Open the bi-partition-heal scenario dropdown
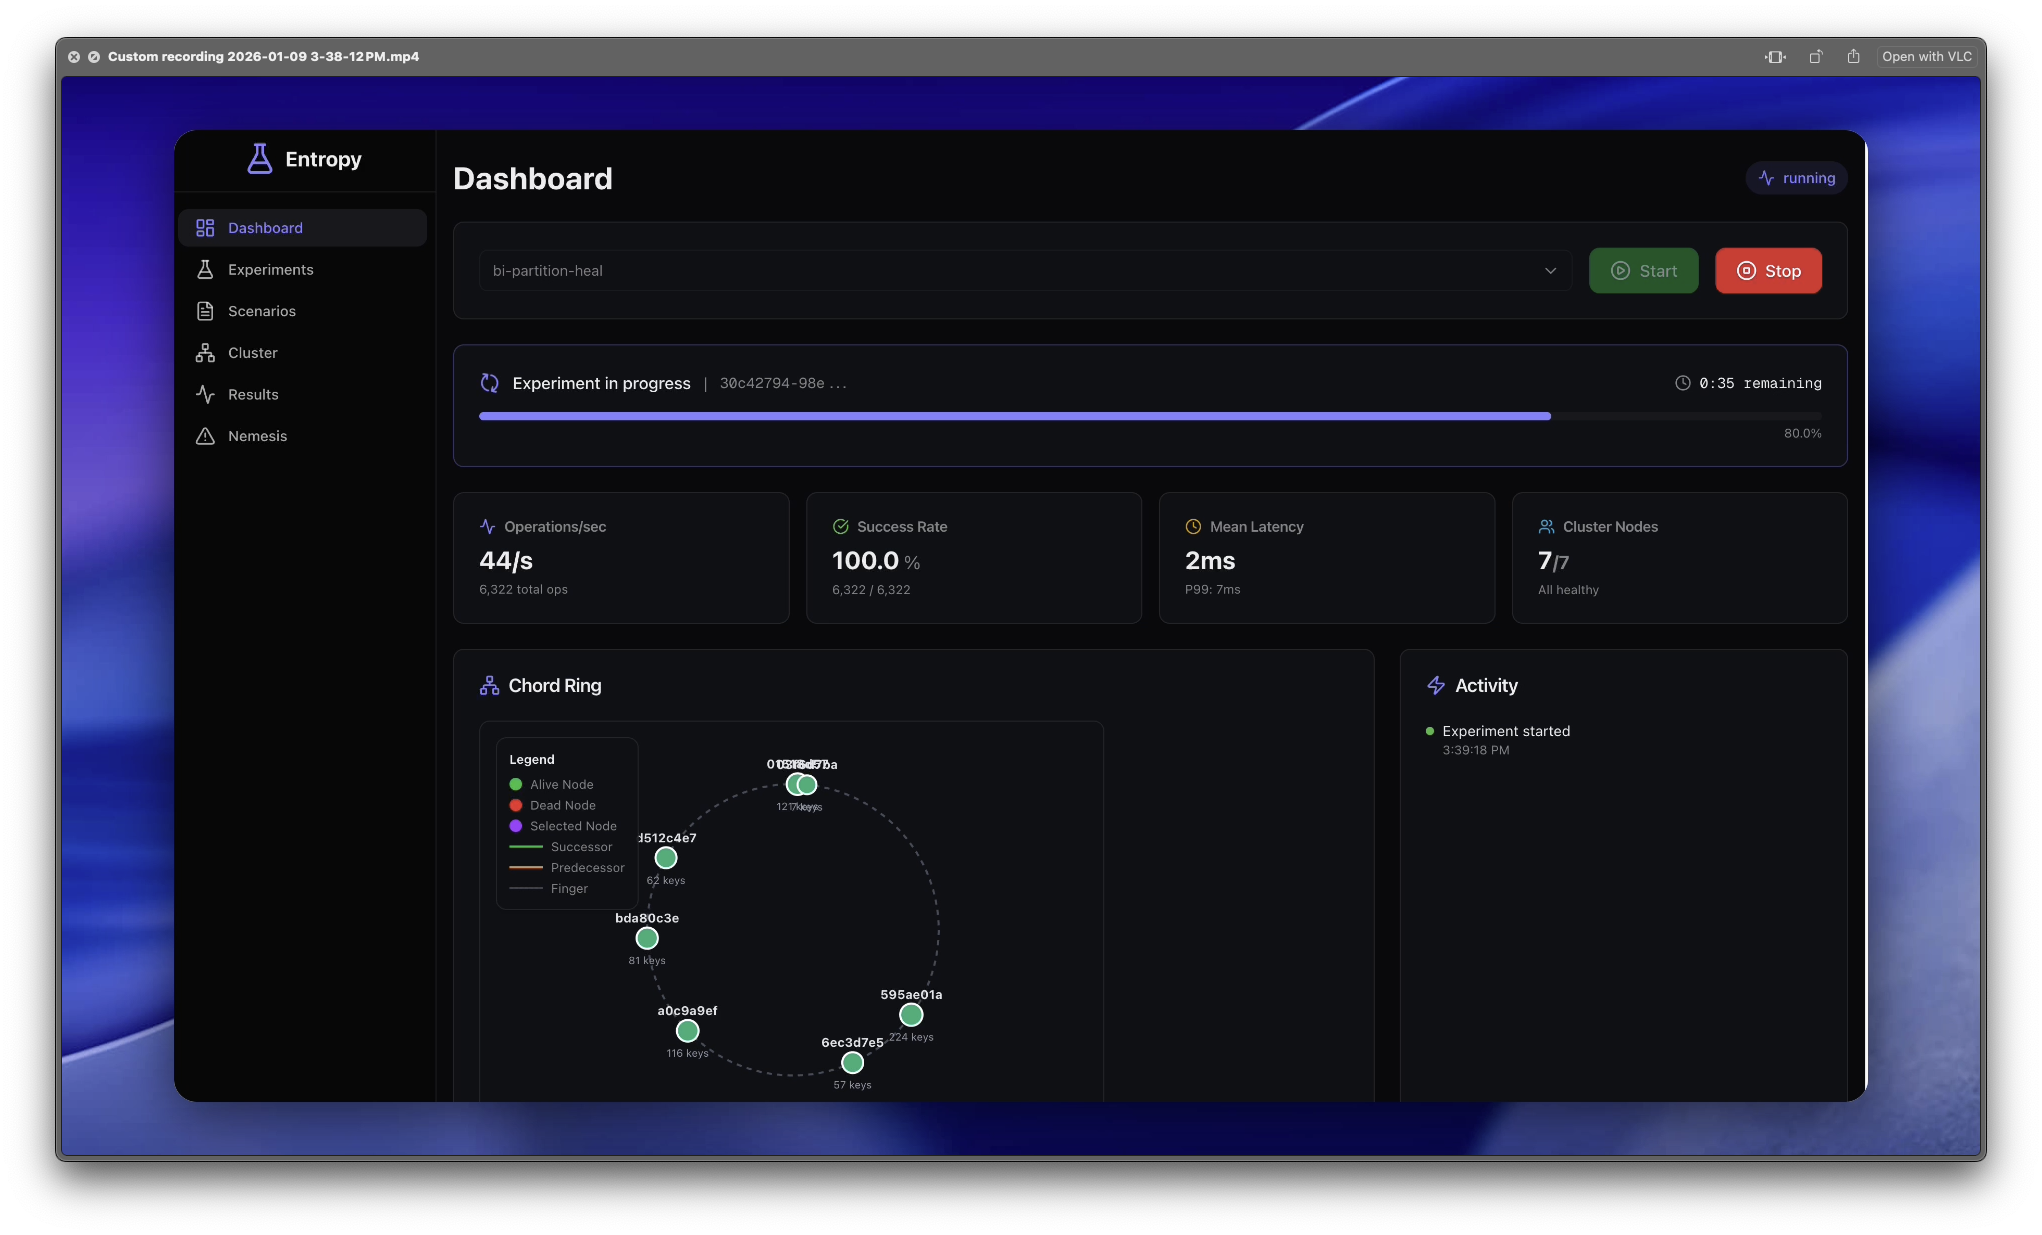2042x1235 pixels. tap(1010, 271)
